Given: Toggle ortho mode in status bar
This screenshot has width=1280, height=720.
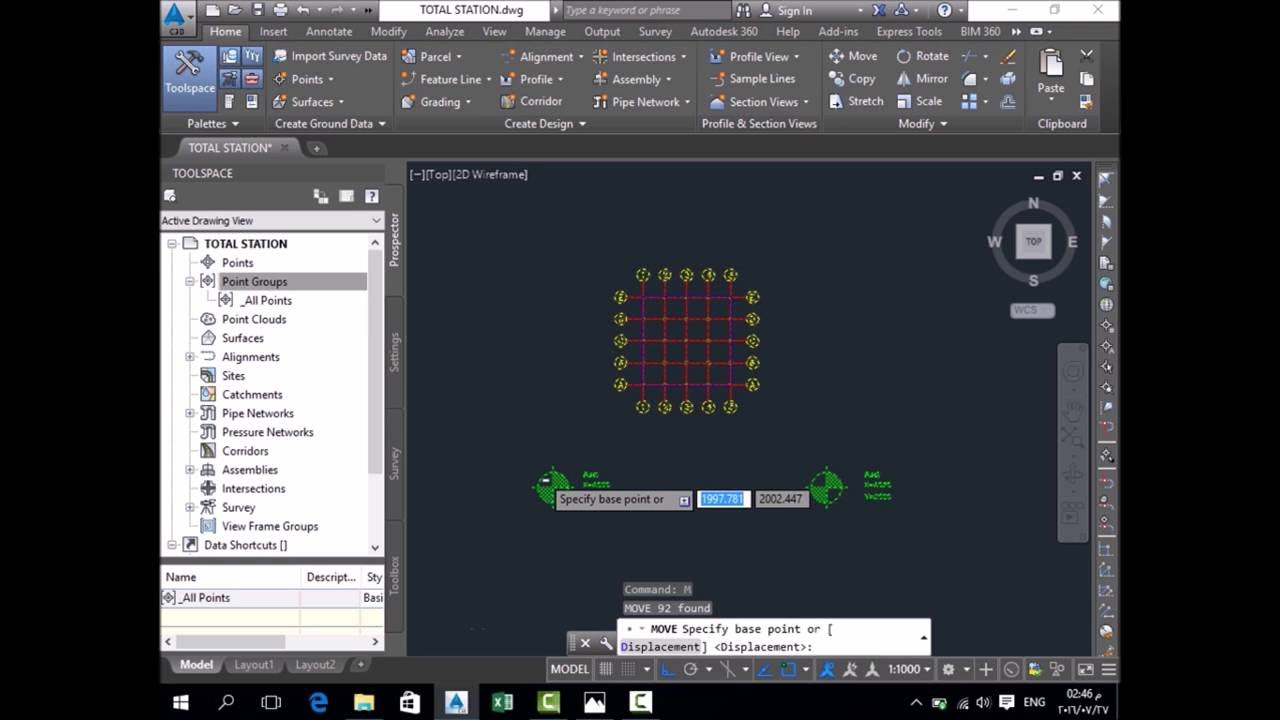Looking at the screenshot, I should coord(668,669).
